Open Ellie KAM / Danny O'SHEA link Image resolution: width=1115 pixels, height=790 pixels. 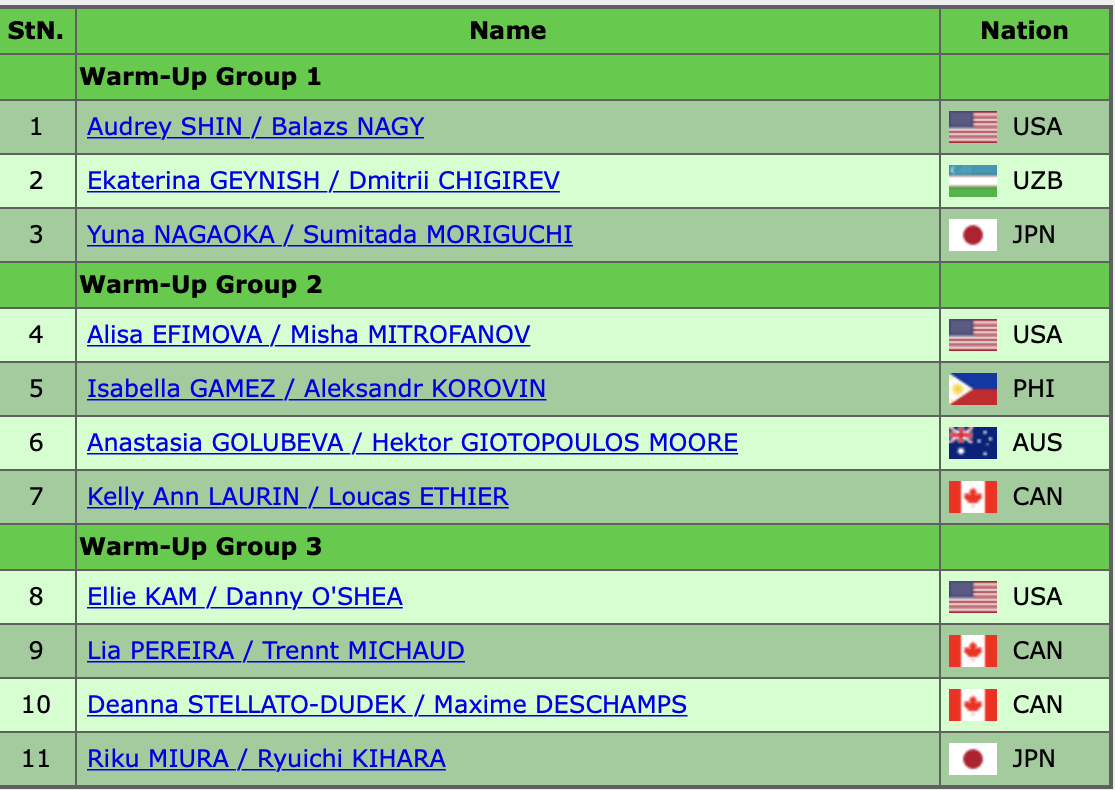245,597
